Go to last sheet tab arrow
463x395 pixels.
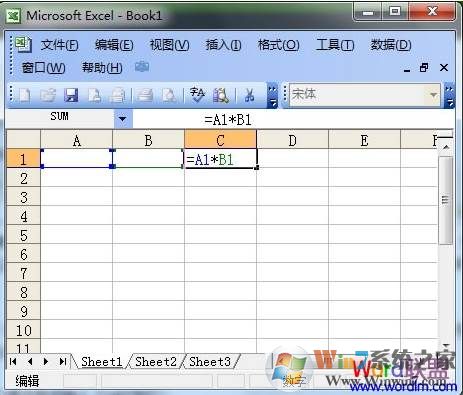click(63, 361)
